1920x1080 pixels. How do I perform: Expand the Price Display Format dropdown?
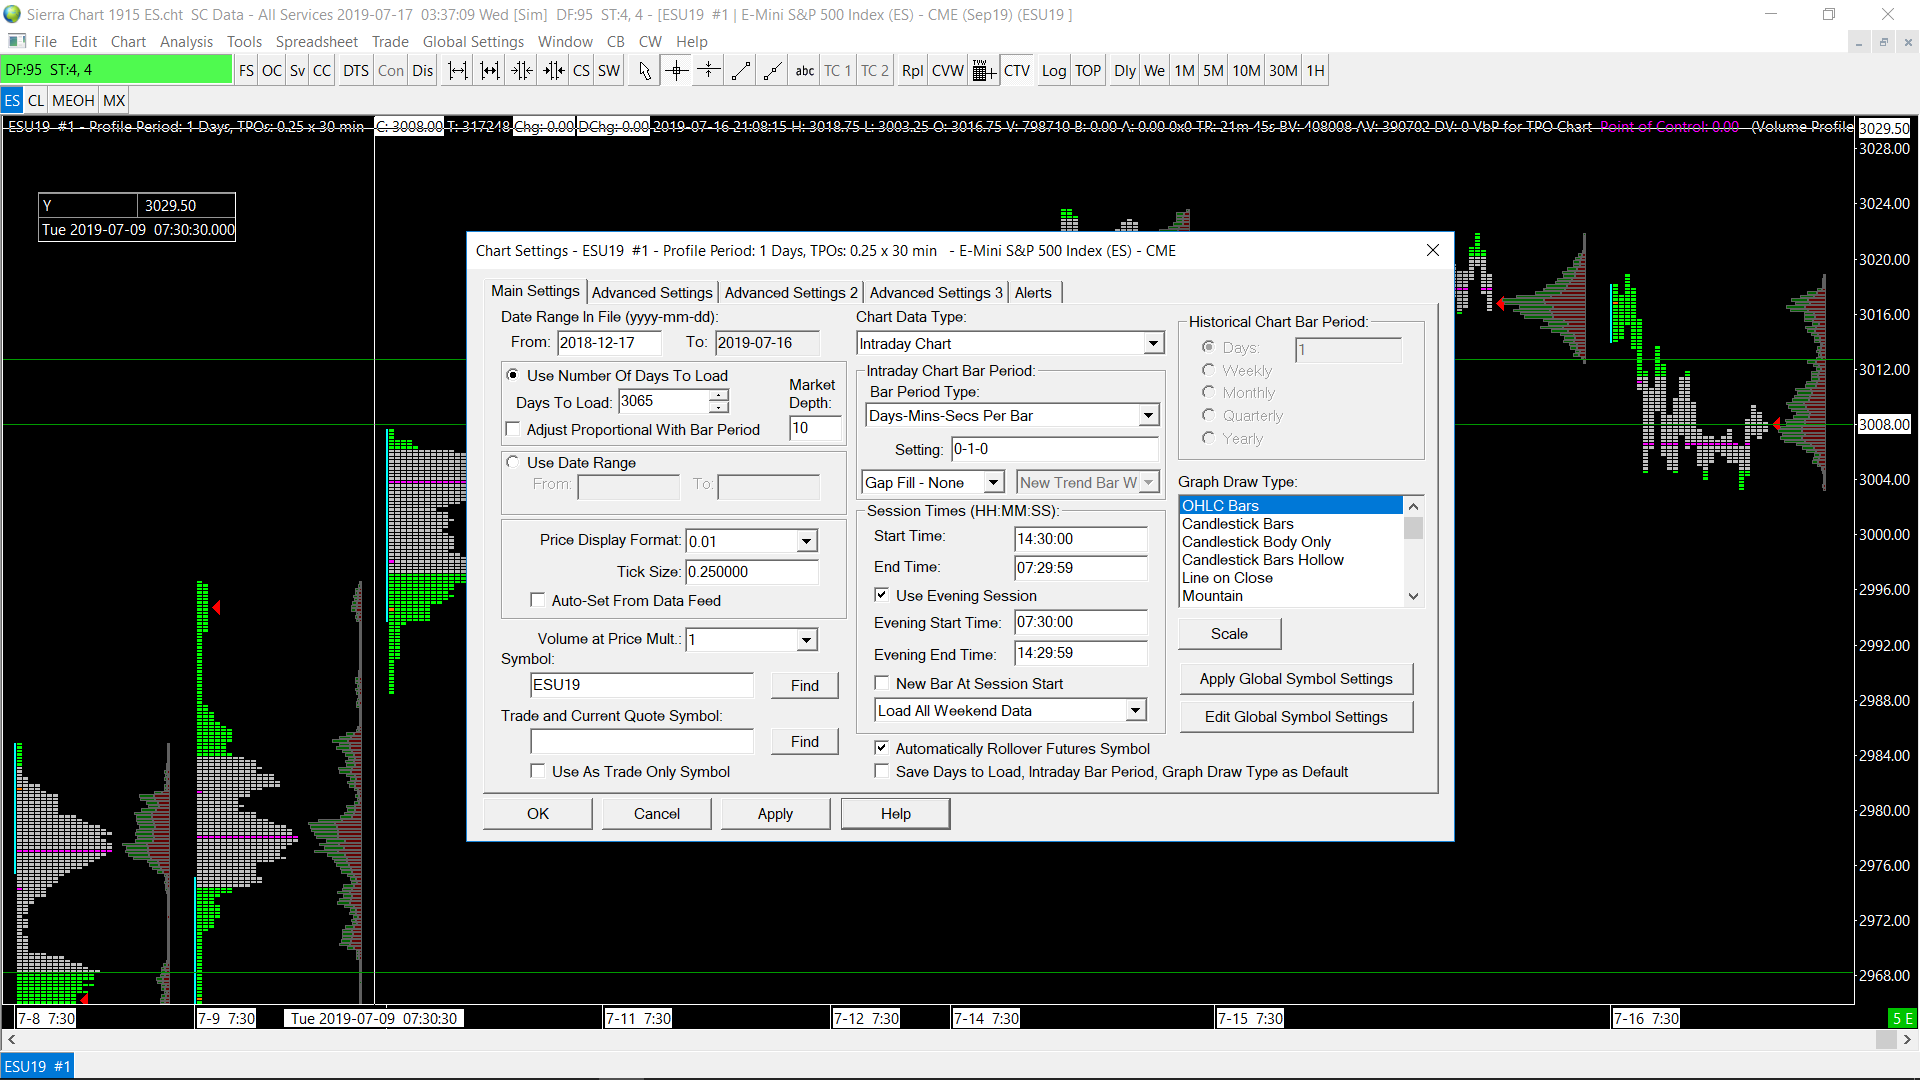(x=806, y=541)
